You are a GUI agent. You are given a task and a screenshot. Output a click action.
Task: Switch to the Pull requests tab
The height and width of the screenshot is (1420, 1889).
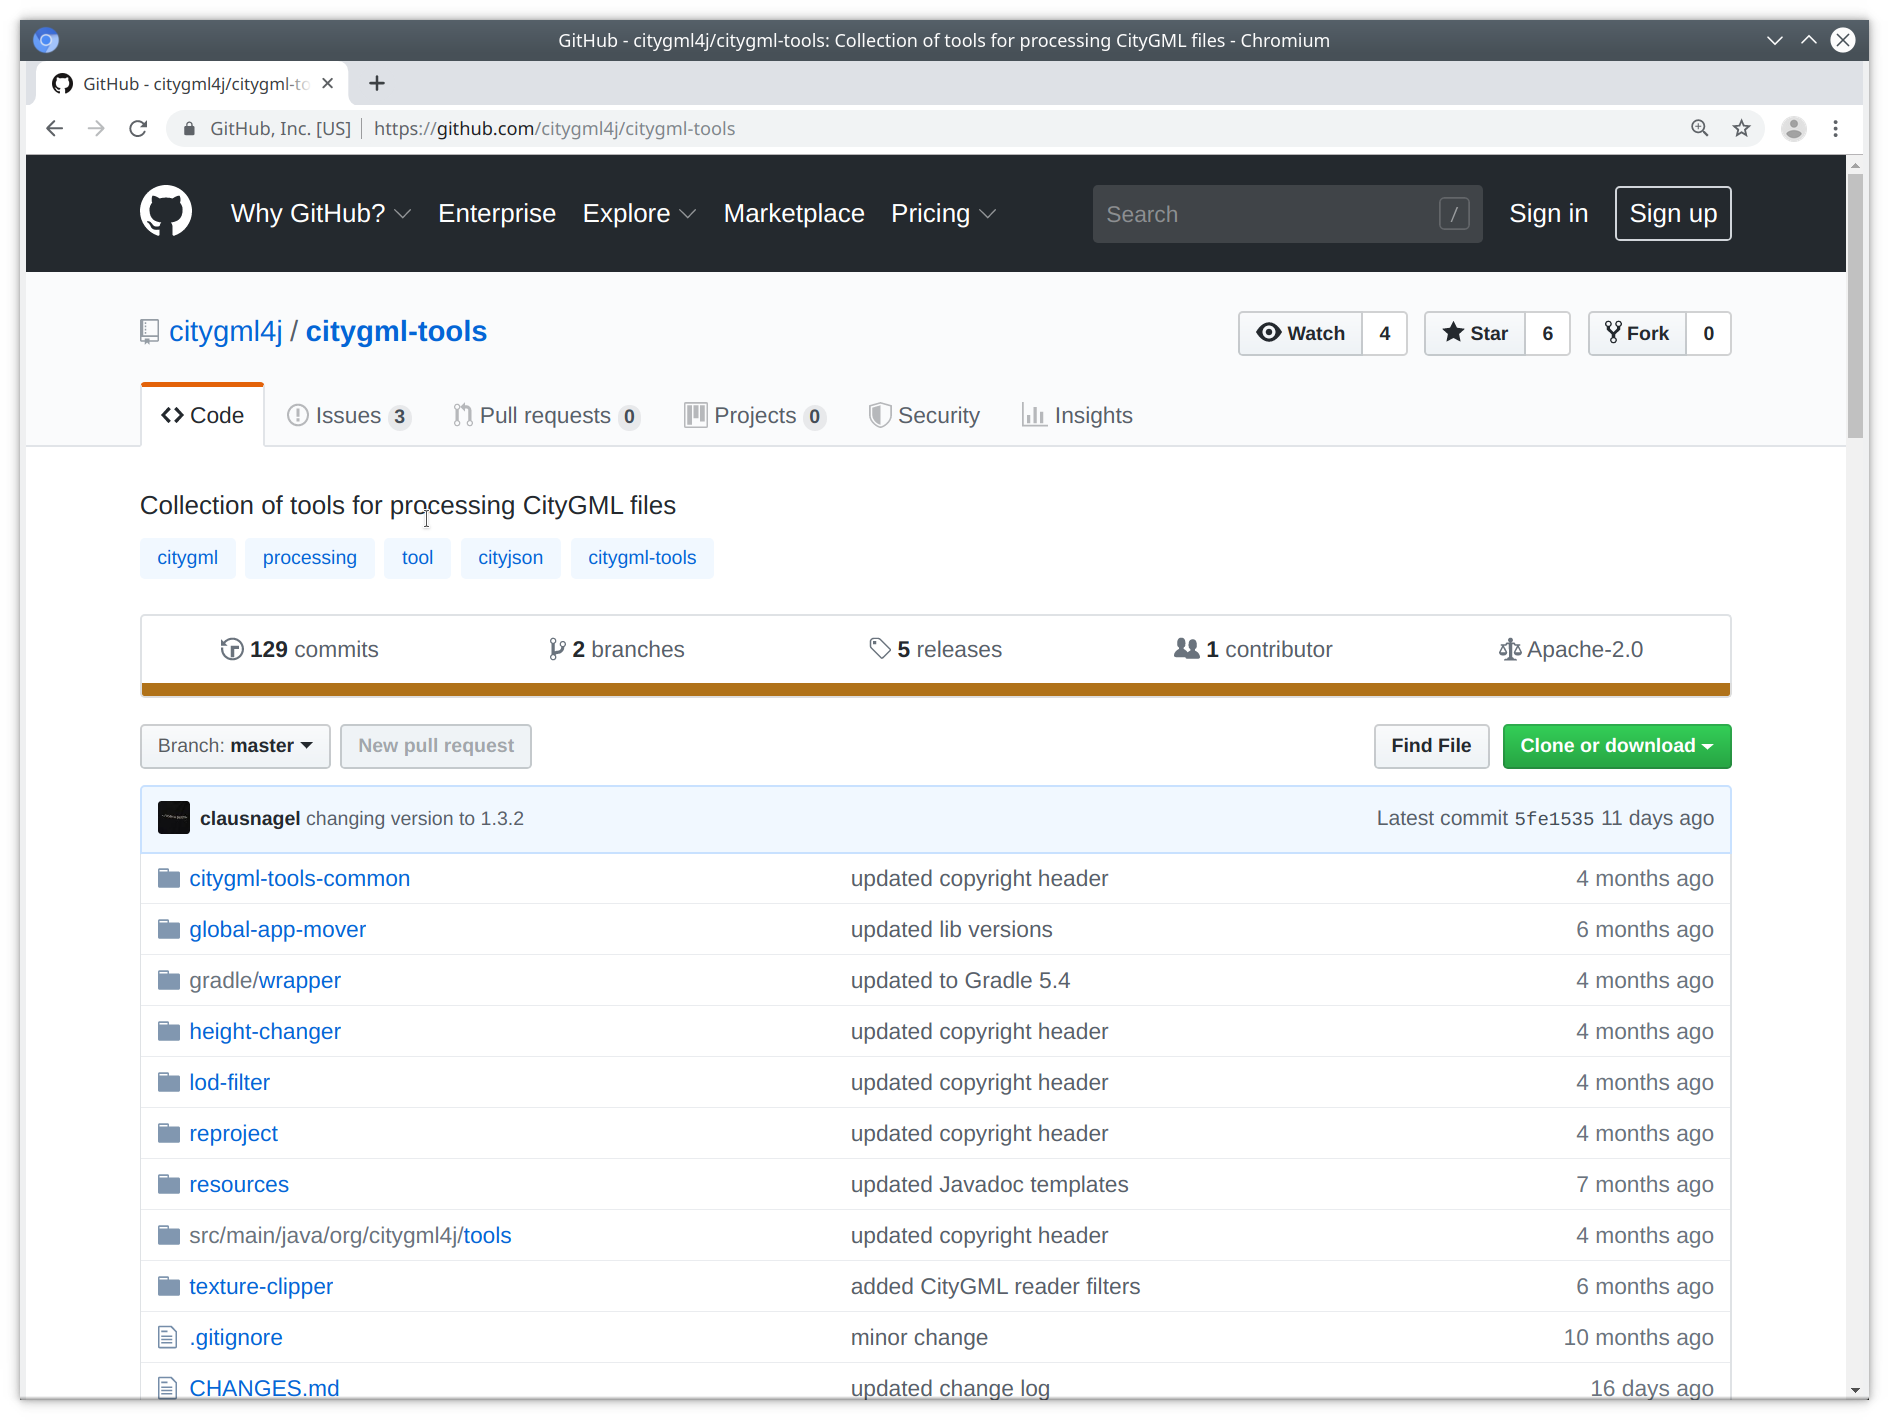[546, 416]
